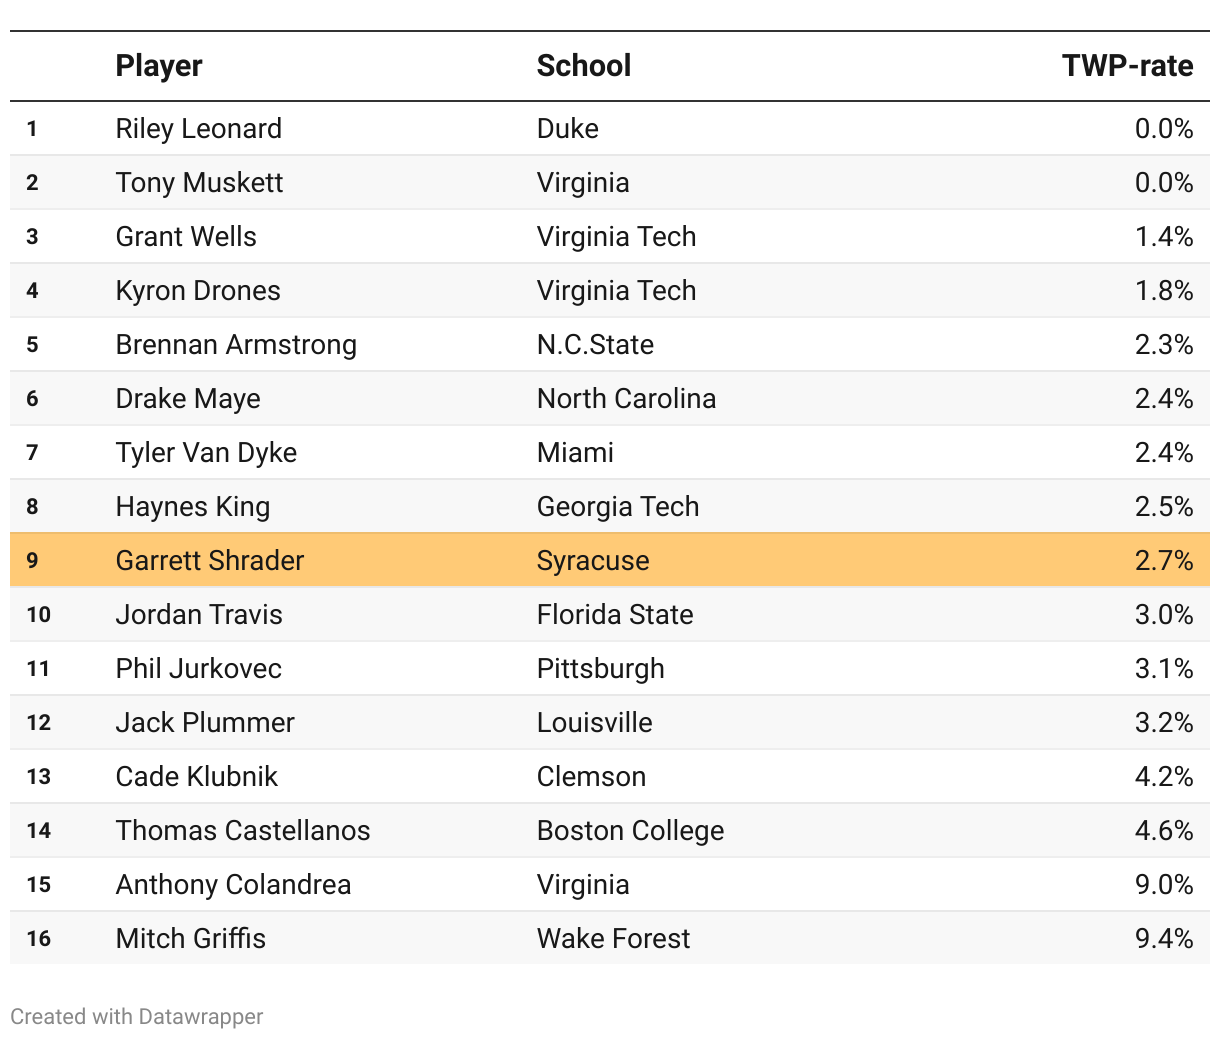Click the Player column header
Image resolution: width=1220 pixels, height=1040 pixels.
159,66
